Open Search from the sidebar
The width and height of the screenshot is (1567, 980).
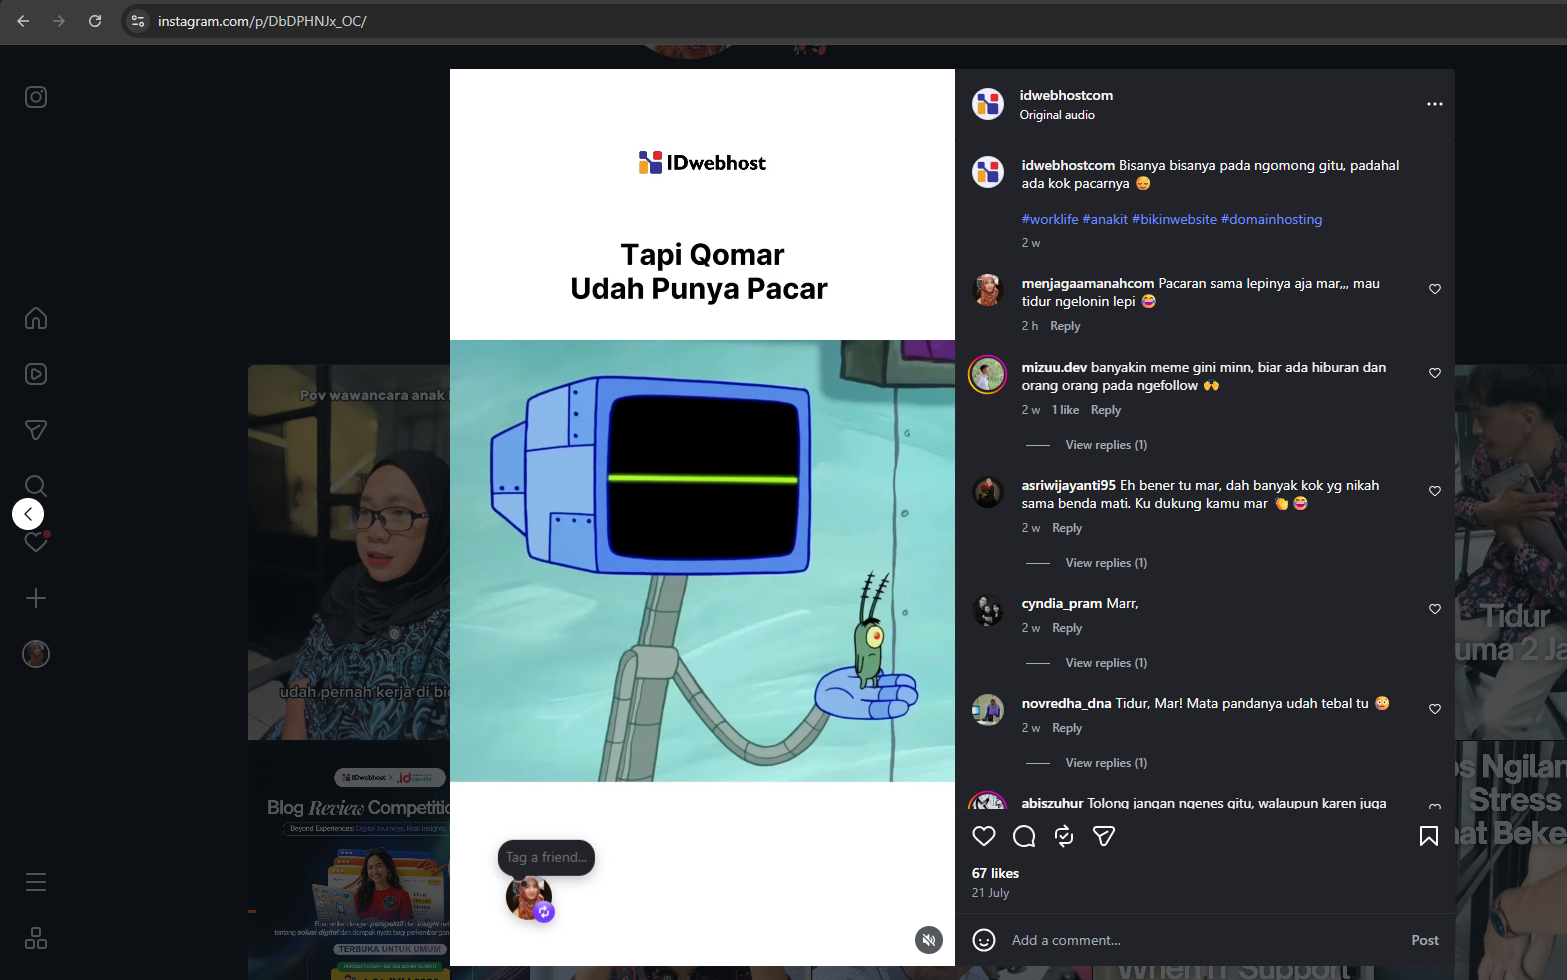click(36, 486)
